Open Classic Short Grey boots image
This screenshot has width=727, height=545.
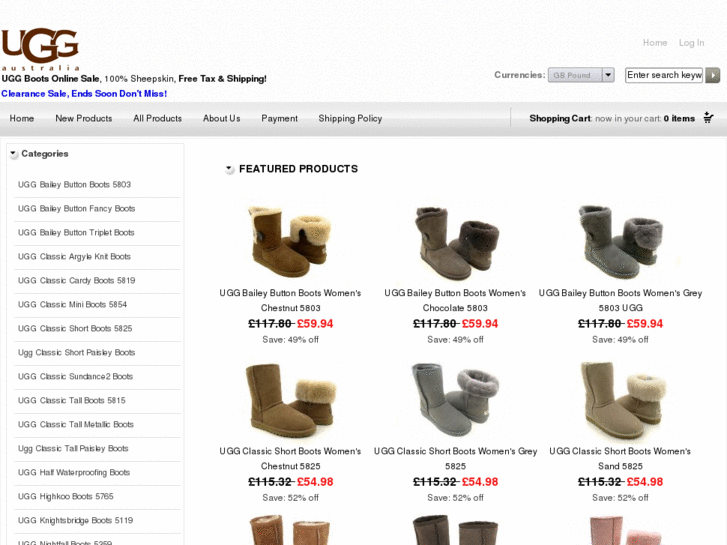click(455, 400)
